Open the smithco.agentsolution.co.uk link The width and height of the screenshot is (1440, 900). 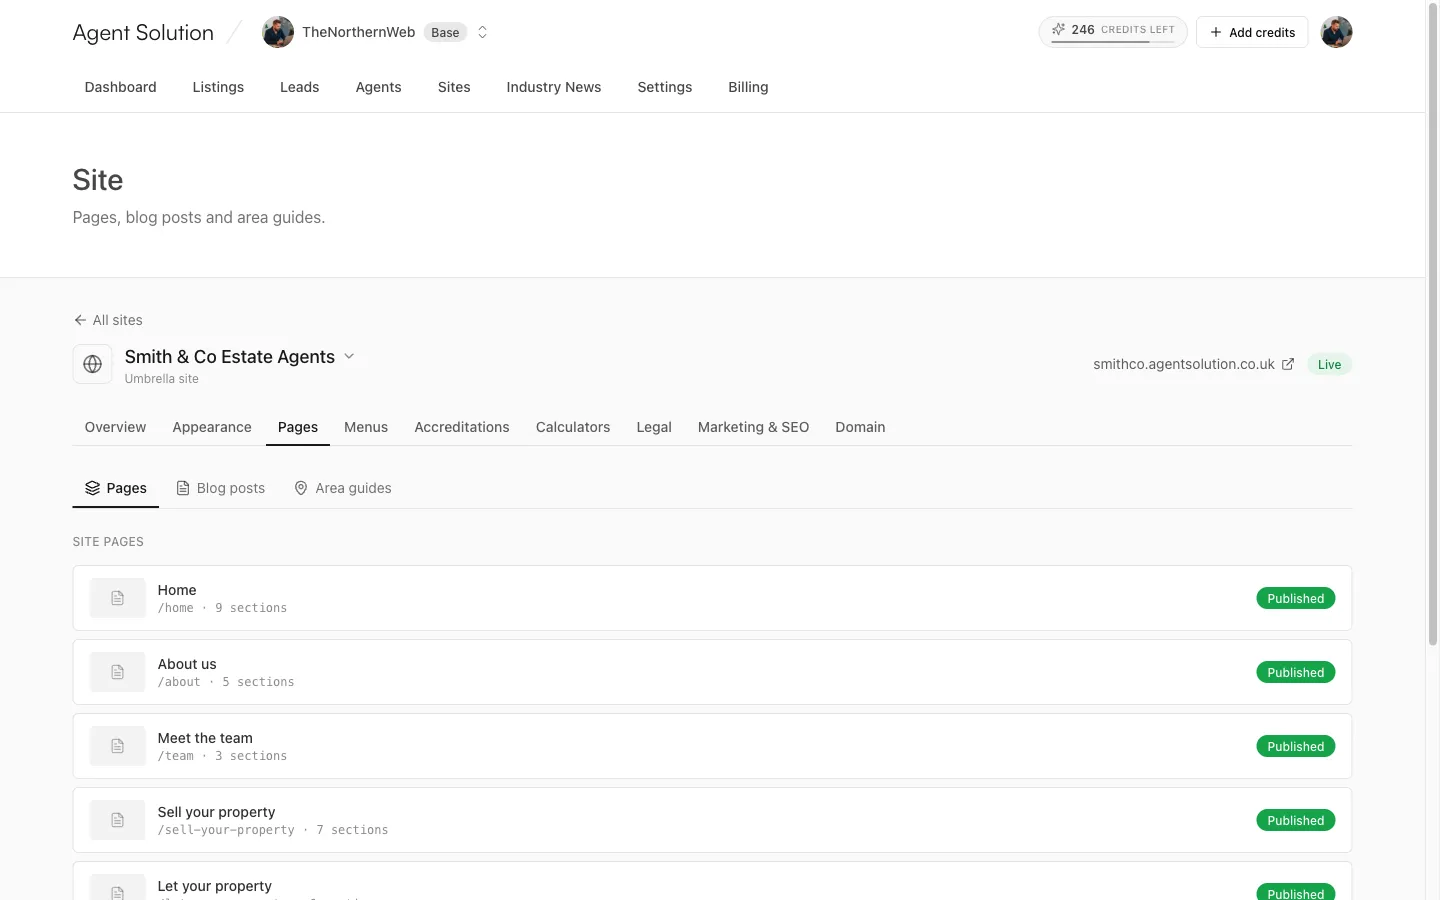click(x=1184, y=364)
